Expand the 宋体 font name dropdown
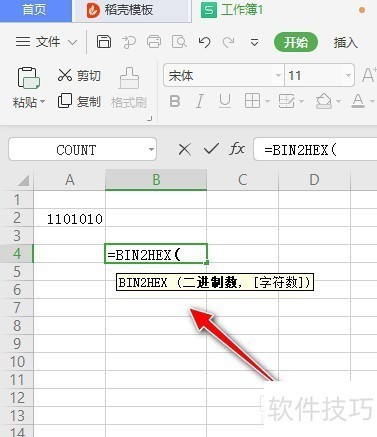 click(x=278, y=75)
